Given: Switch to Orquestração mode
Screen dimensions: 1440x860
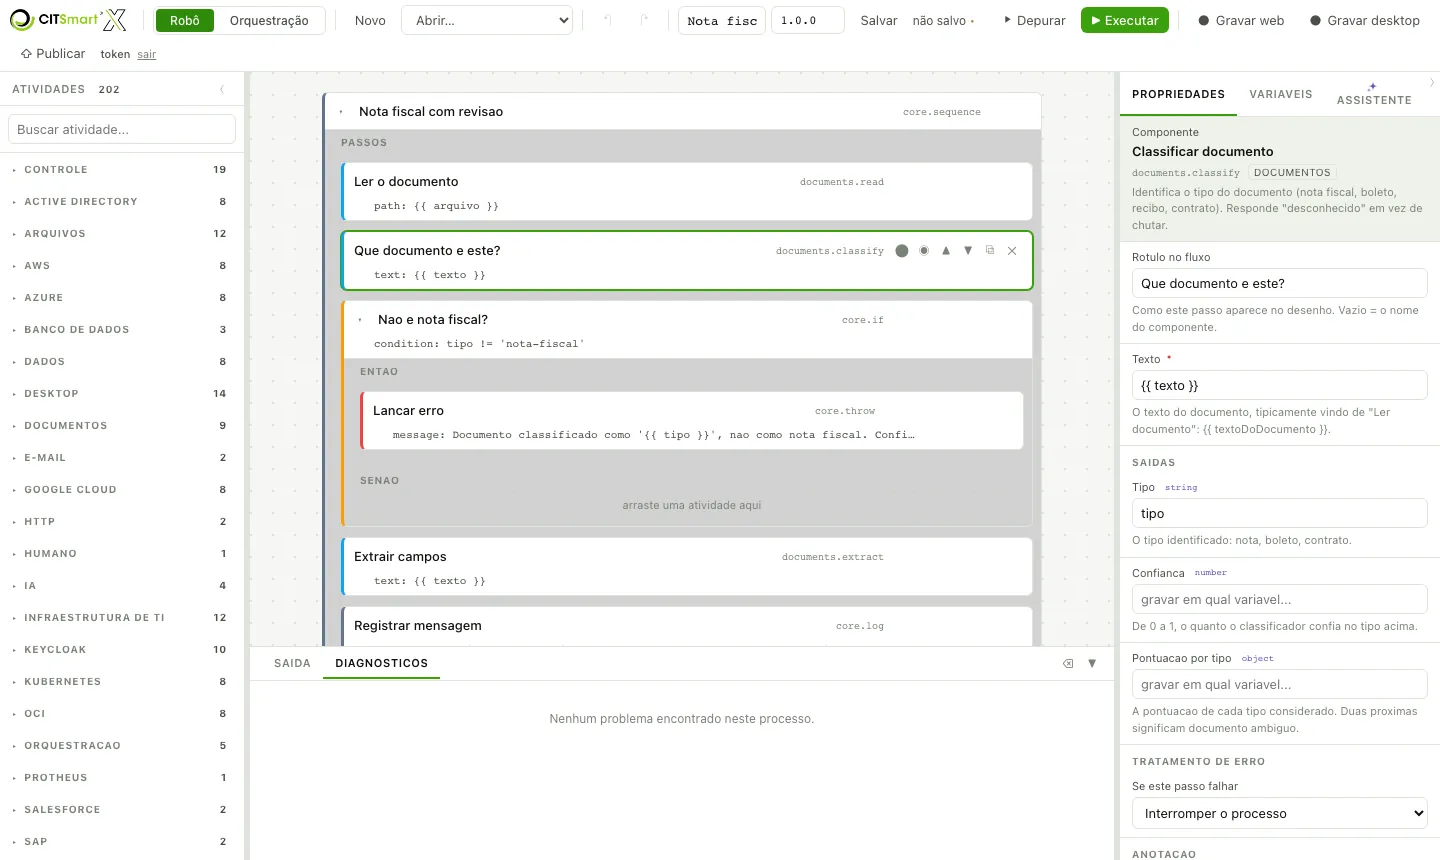Looking at the screenshot, I should (x=269, y=20).
